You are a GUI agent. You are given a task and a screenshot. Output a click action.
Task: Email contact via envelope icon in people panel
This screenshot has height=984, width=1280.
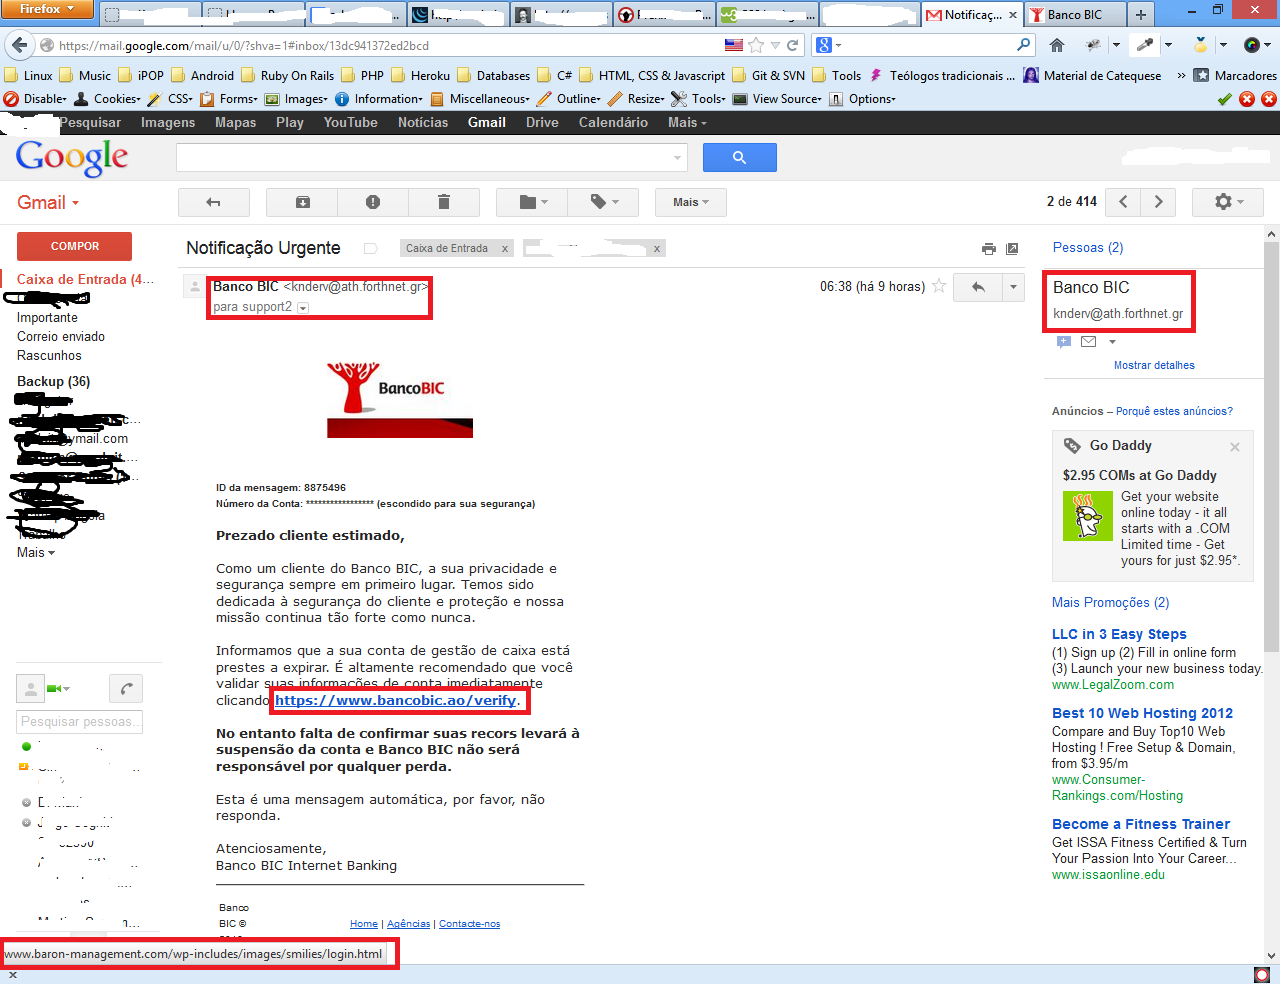coord(1089,341)
